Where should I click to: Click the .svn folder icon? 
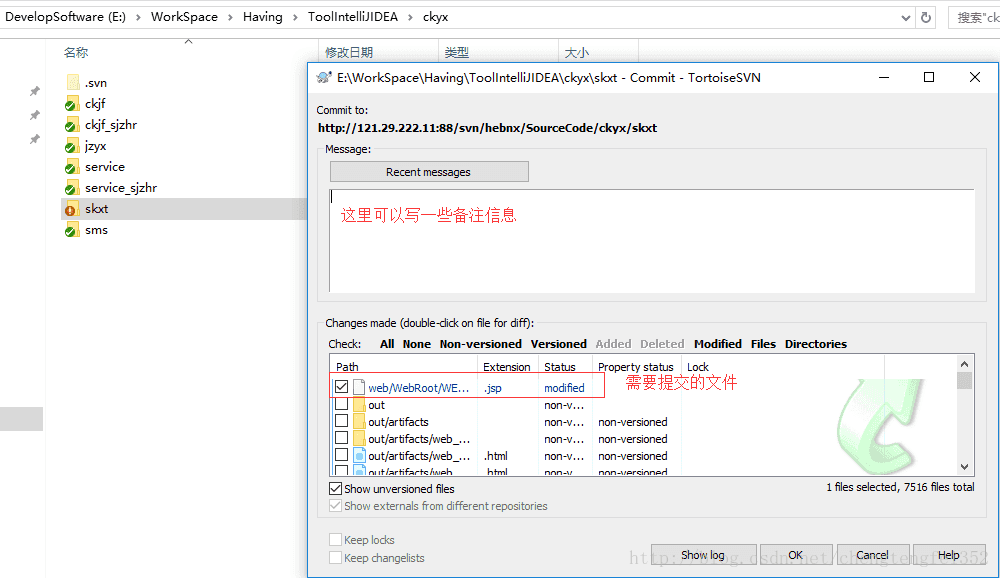[73, 82]
